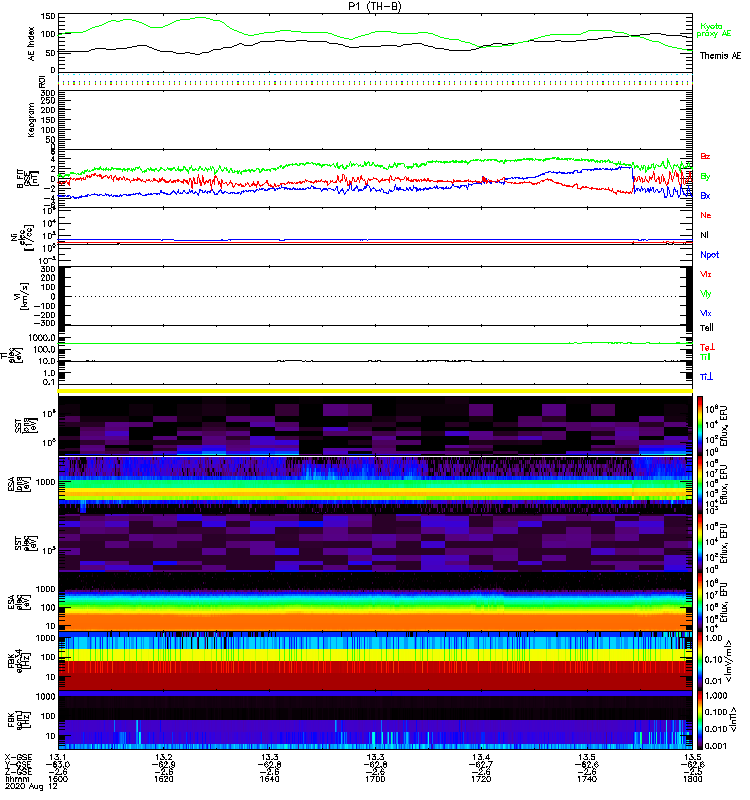
Task: Click the "13.1" X-GSE value
Action: (58, 757)
